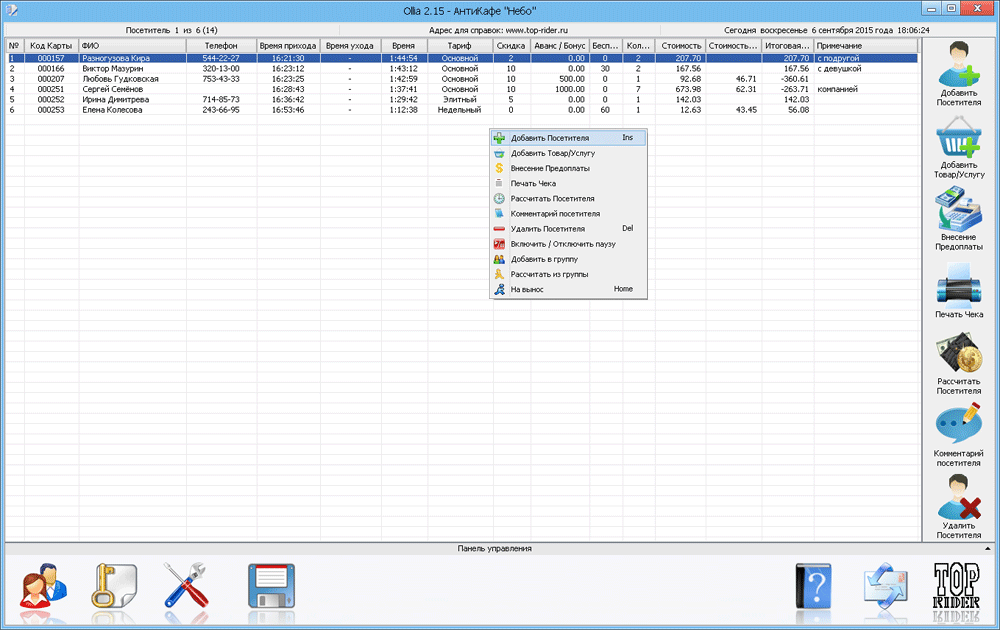
Task: Click the компанией note cell
Action: [865, 89]
